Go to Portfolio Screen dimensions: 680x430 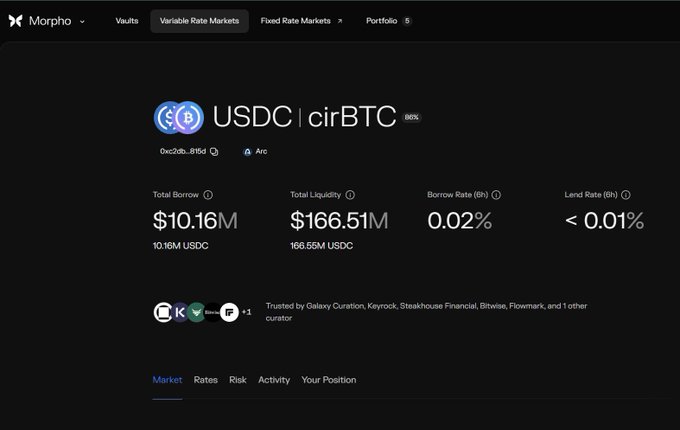point(381,21)
